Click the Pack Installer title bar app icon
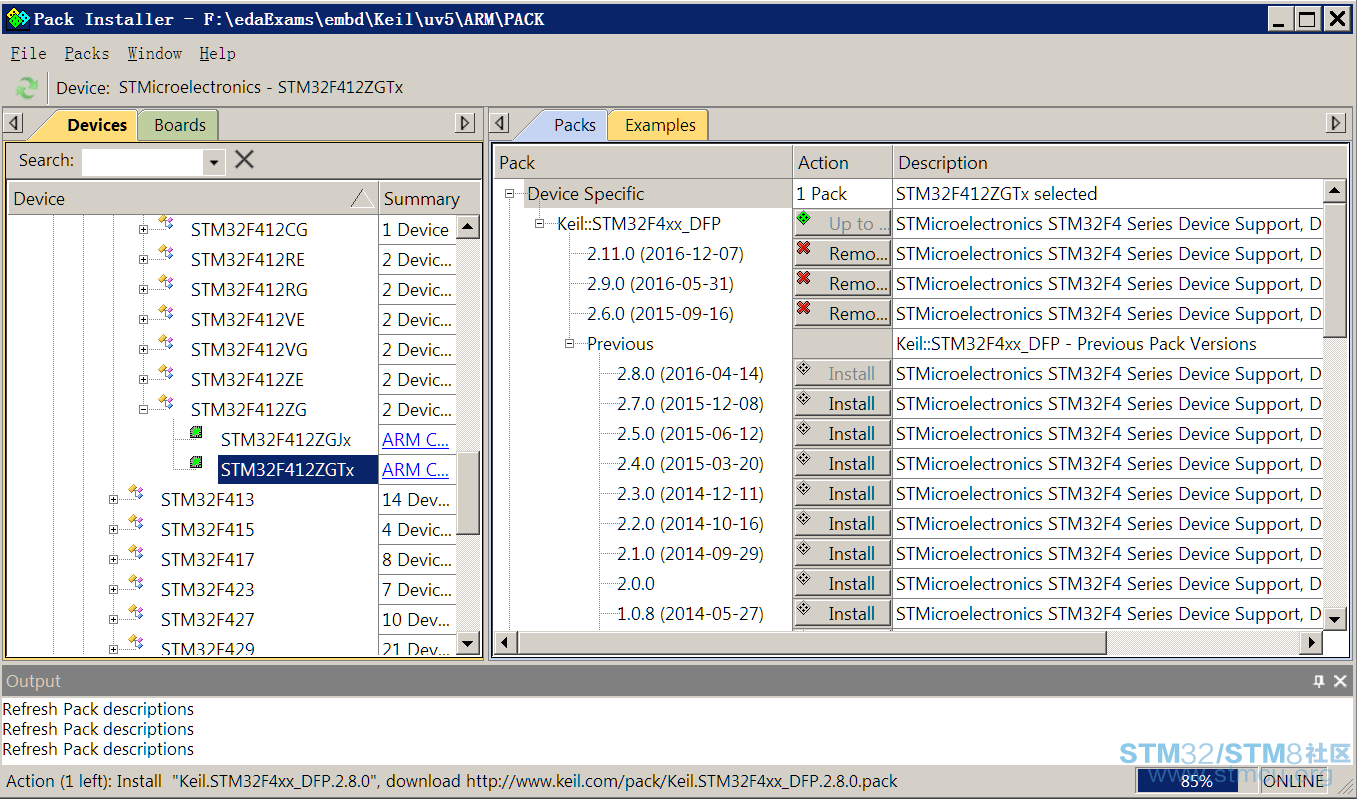The width and height of the screenshot is (1357, 799). click(17, 18)
